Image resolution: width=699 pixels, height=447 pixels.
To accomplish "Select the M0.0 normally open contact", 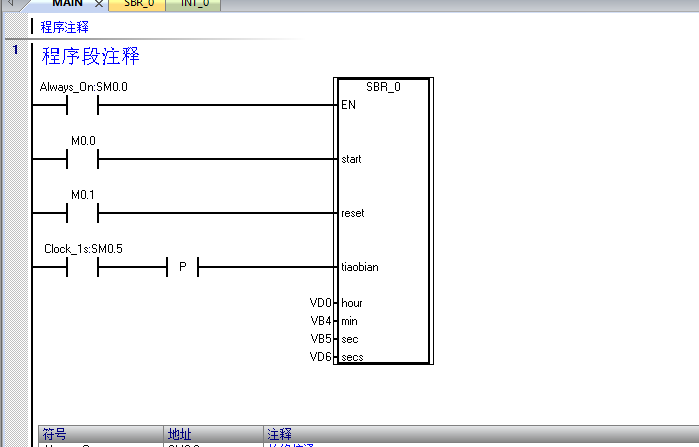I will [82, 159].
